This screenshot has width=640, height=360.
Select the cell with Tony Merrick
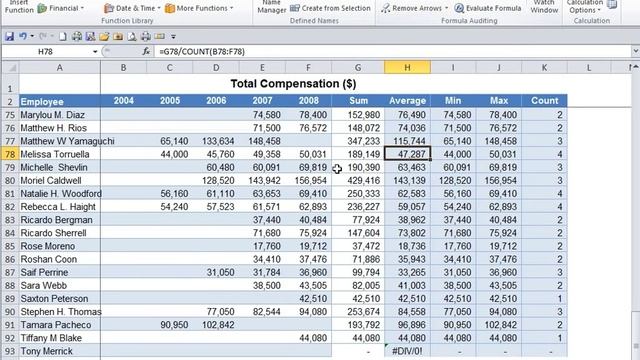(x=60, y=351)
